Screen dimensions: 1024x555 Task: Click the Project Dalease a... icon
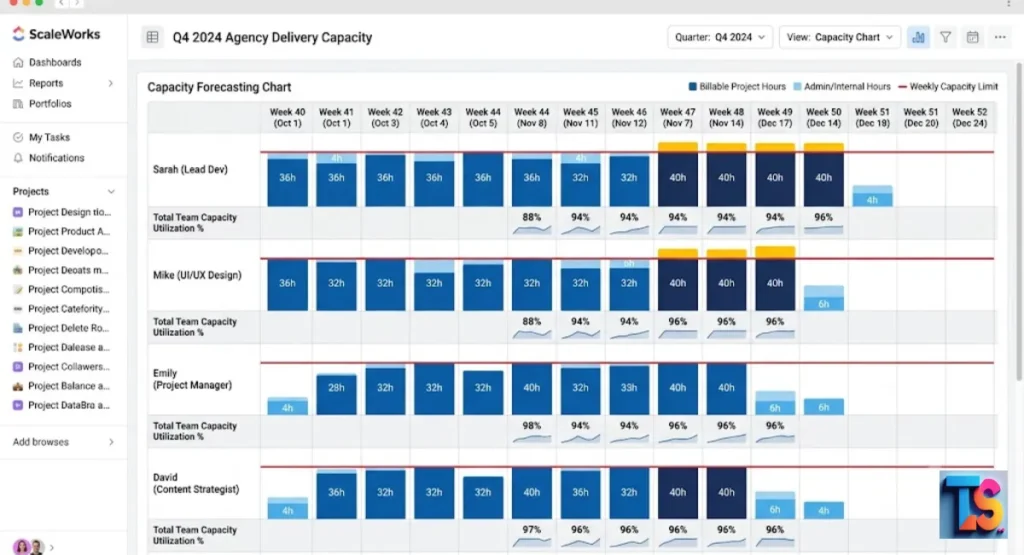click(18, 347)
